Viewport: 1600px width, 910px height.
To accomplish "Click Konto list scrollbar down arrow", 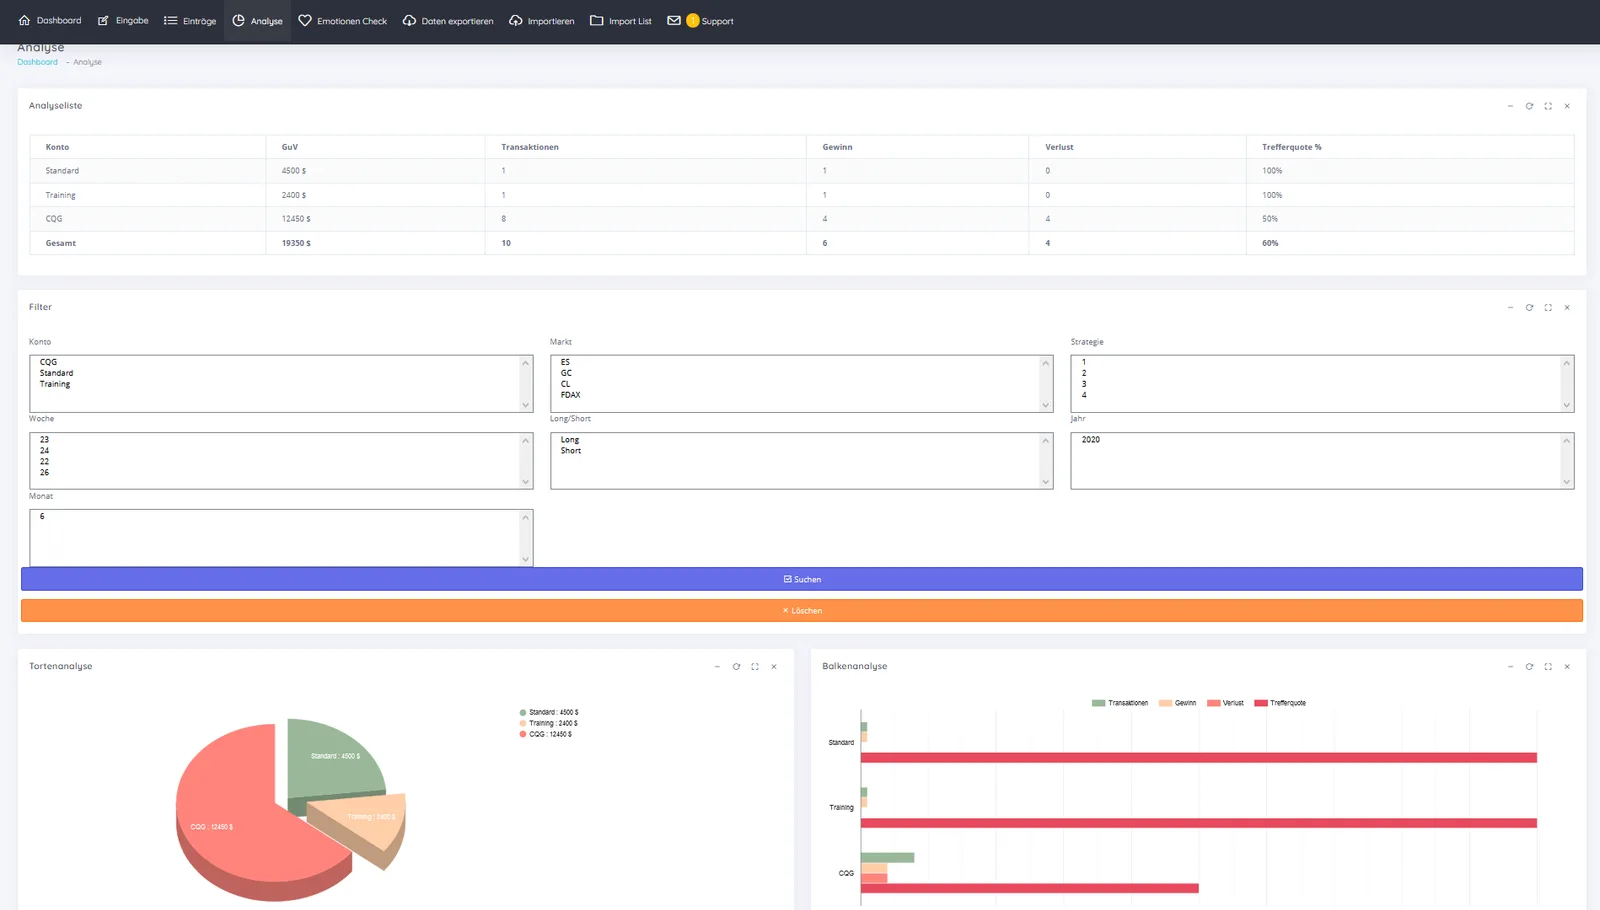I will pyautogui.click(x=525, y=405).
